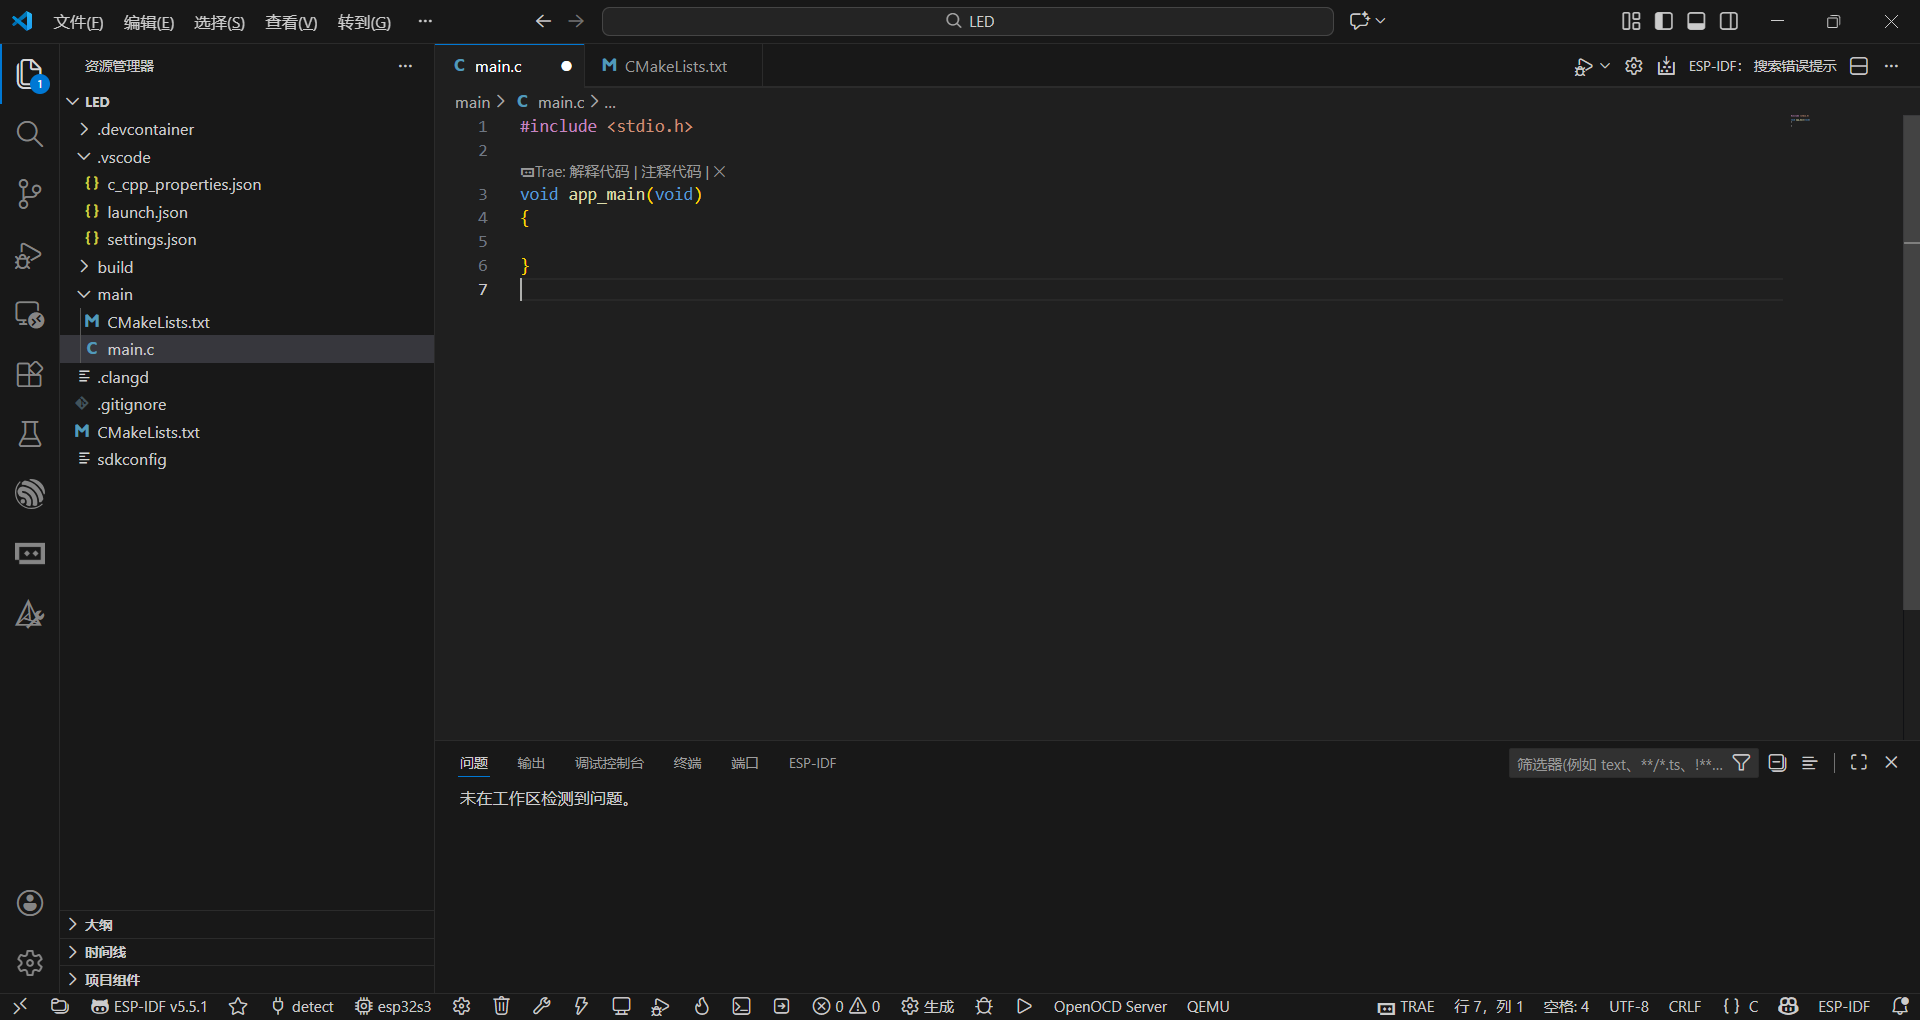Screen dimensions: 1920x1020
Task: Switch to the 输出 output panel tab
Action: (x=531, y=763)
